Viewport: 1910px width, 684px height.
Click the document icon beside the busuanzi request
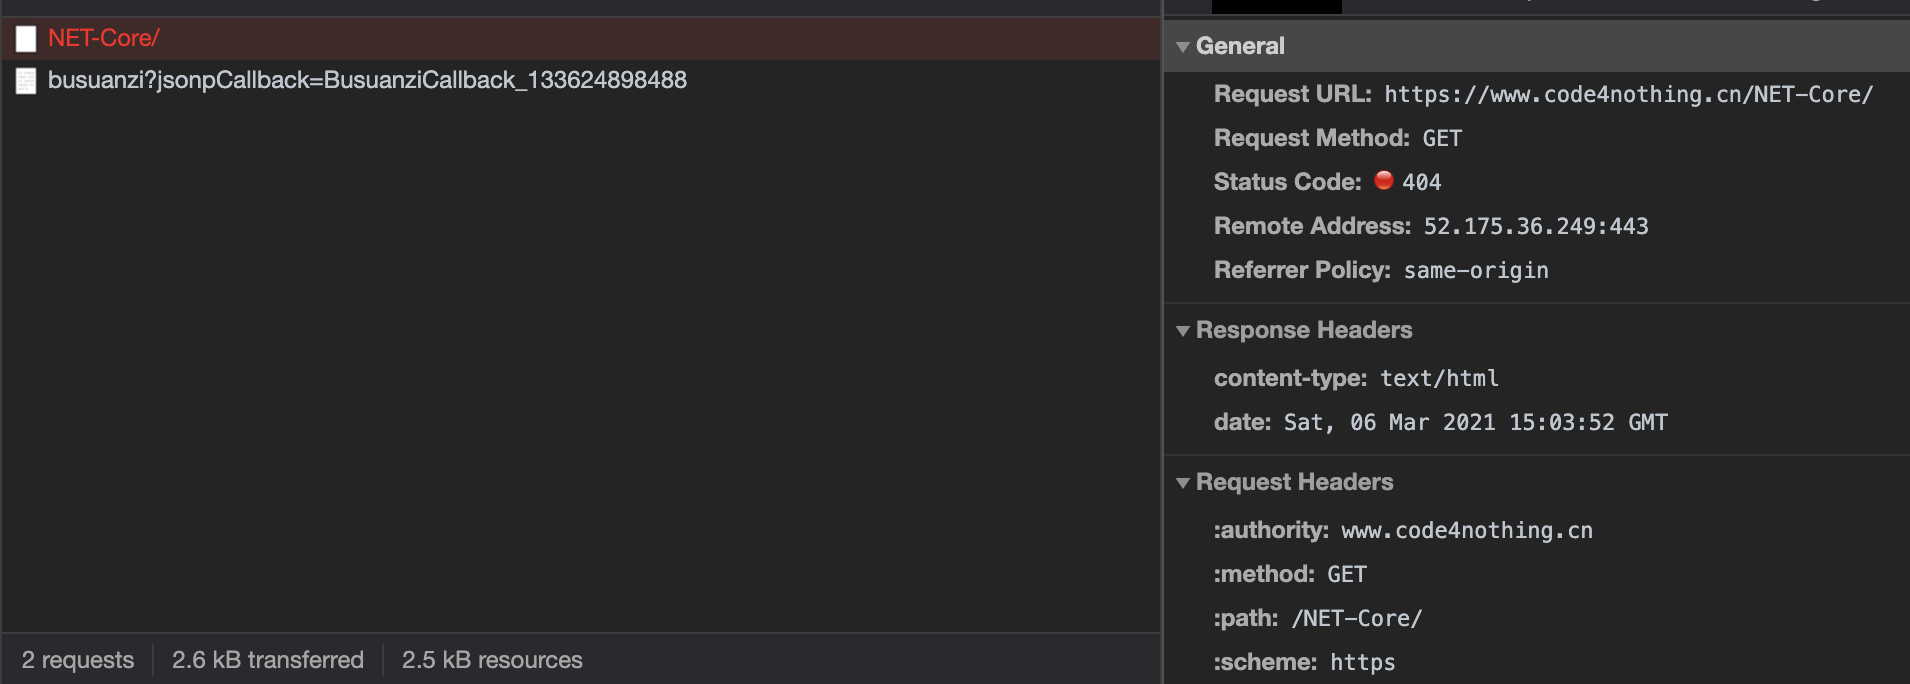pyautogui.click(x=27, y=82)
